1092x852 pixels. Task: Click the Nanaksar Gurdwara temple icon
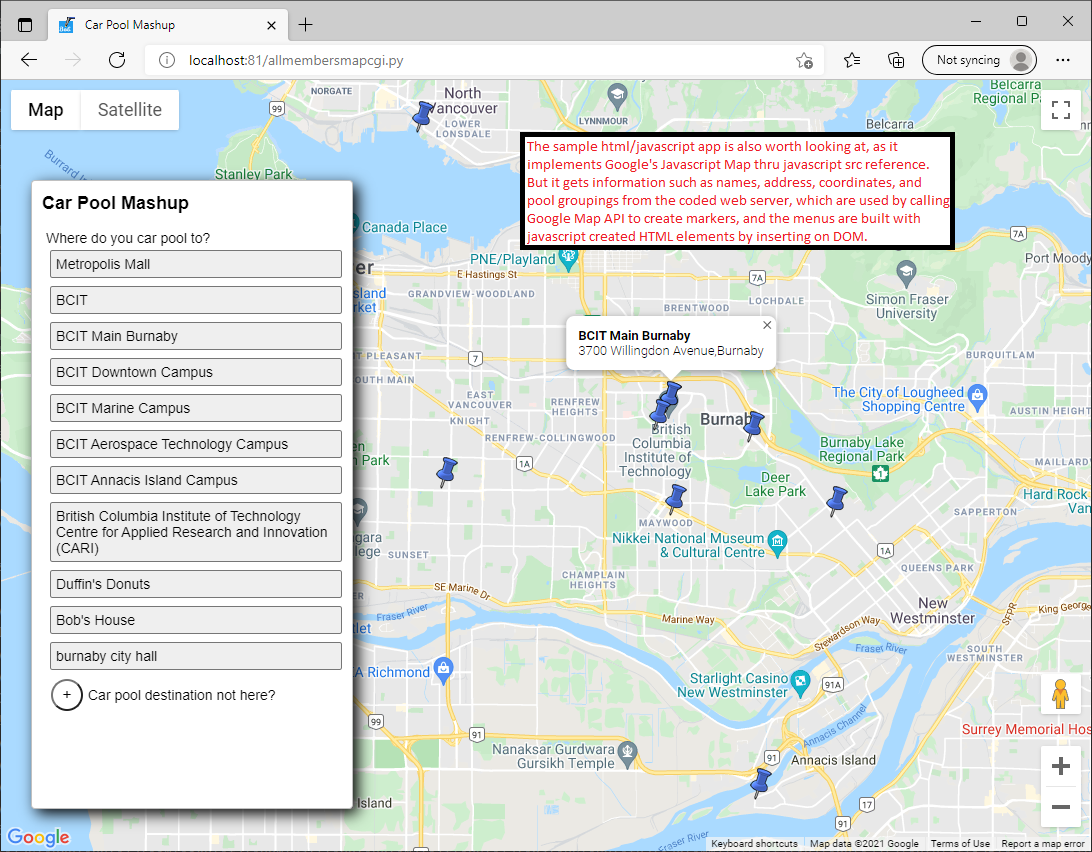(627, 753)
